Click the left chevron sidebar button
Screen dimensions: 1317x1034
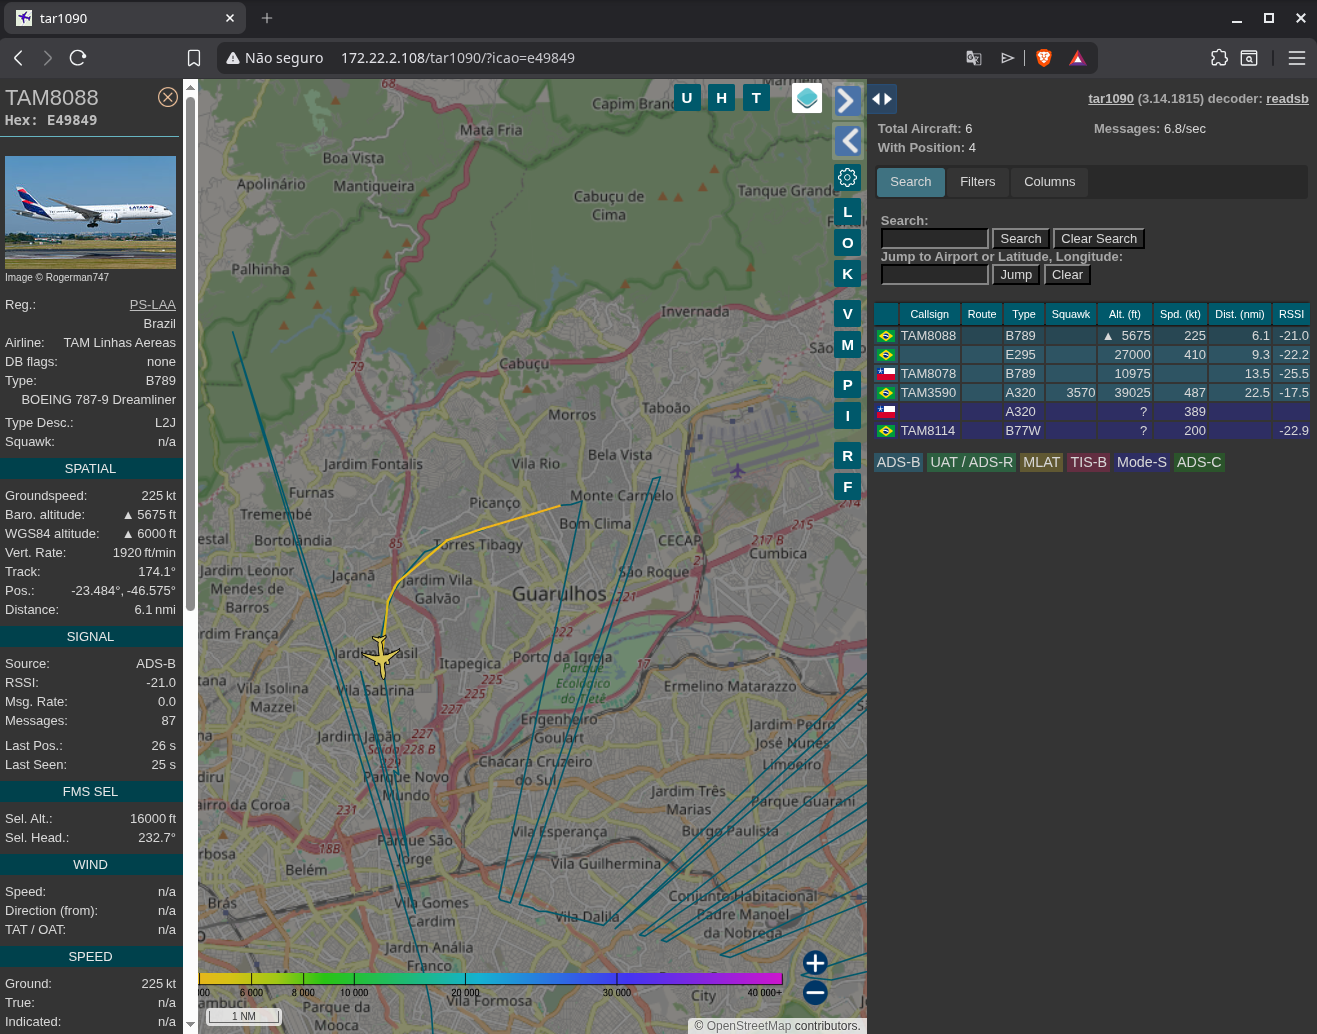coord(847,141)
